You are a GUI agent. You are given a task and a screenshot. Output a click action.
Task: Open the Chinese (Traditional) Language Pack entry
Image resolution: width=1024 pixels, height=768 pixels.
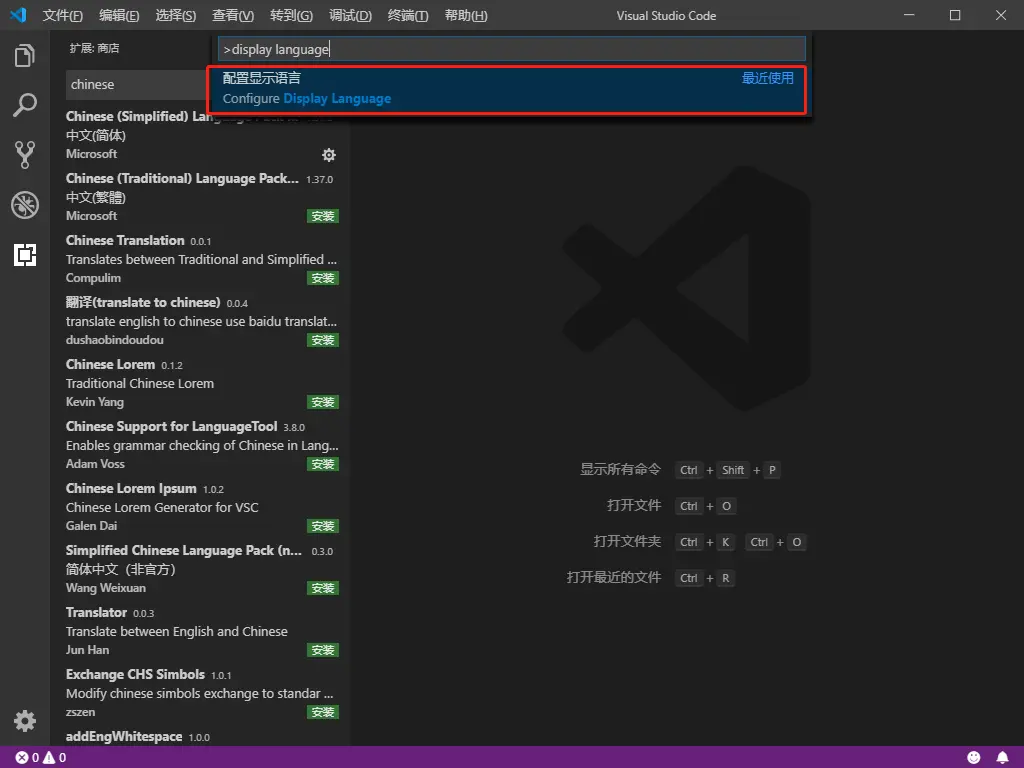[202, 197]
